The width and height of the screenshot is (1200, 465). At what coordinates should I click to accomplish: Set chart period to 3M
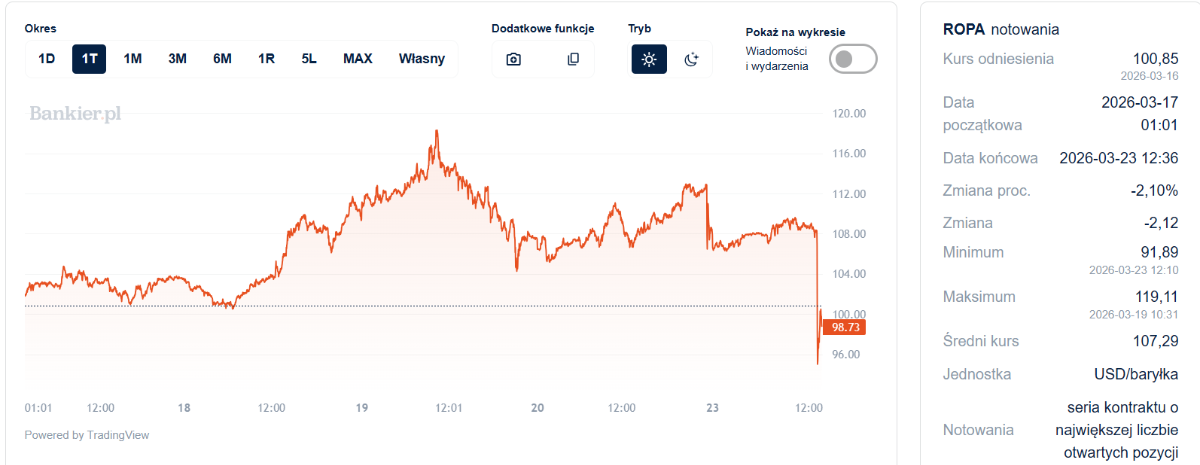(x=177, y=59)
